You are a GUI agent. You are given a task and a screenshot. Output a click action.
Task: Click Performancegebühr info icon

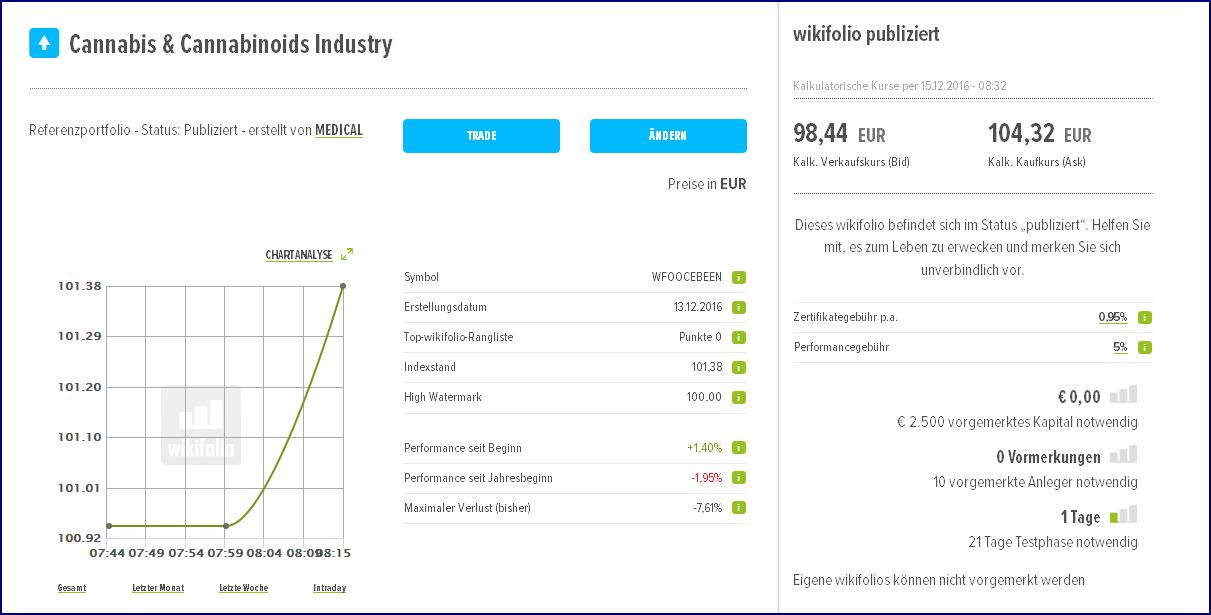pyautogui.click(x=1145, y=348)
